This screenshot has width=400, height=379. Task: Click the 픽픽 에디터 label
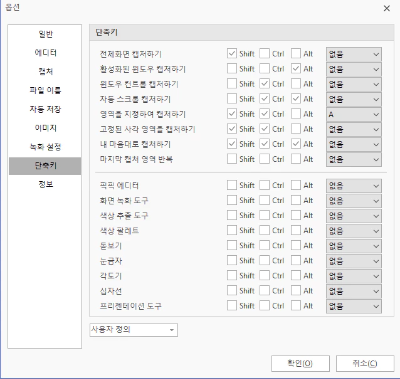coord(119,185)
